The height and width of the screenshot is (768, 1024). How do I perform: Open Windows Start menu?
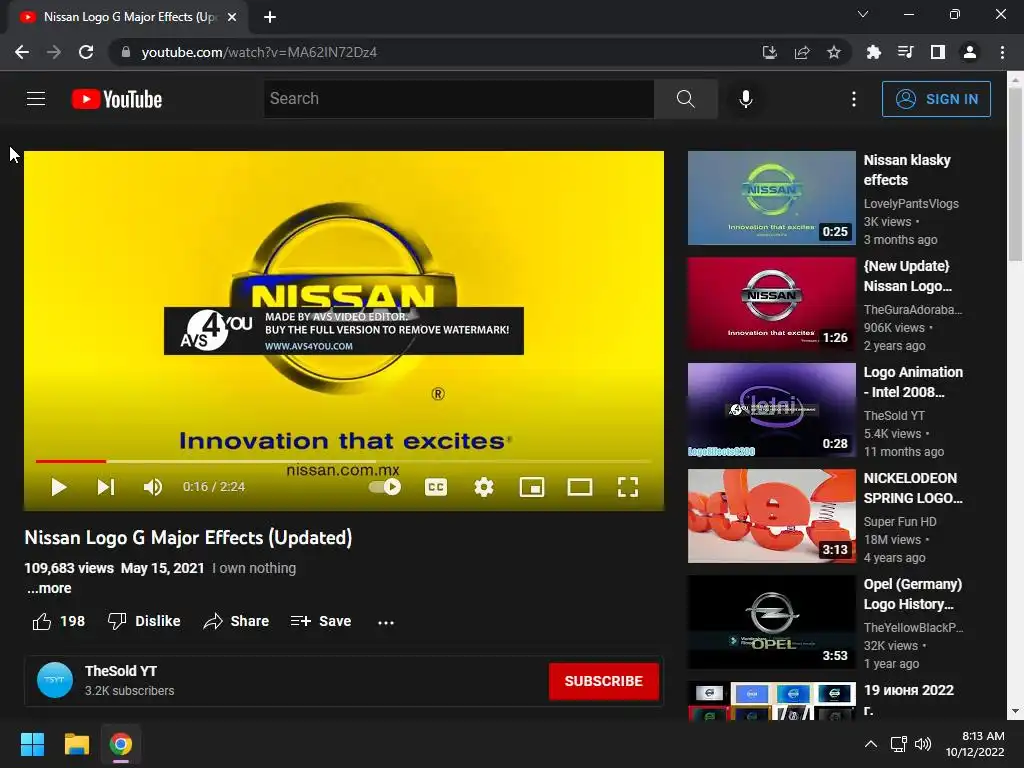(33, 744)
